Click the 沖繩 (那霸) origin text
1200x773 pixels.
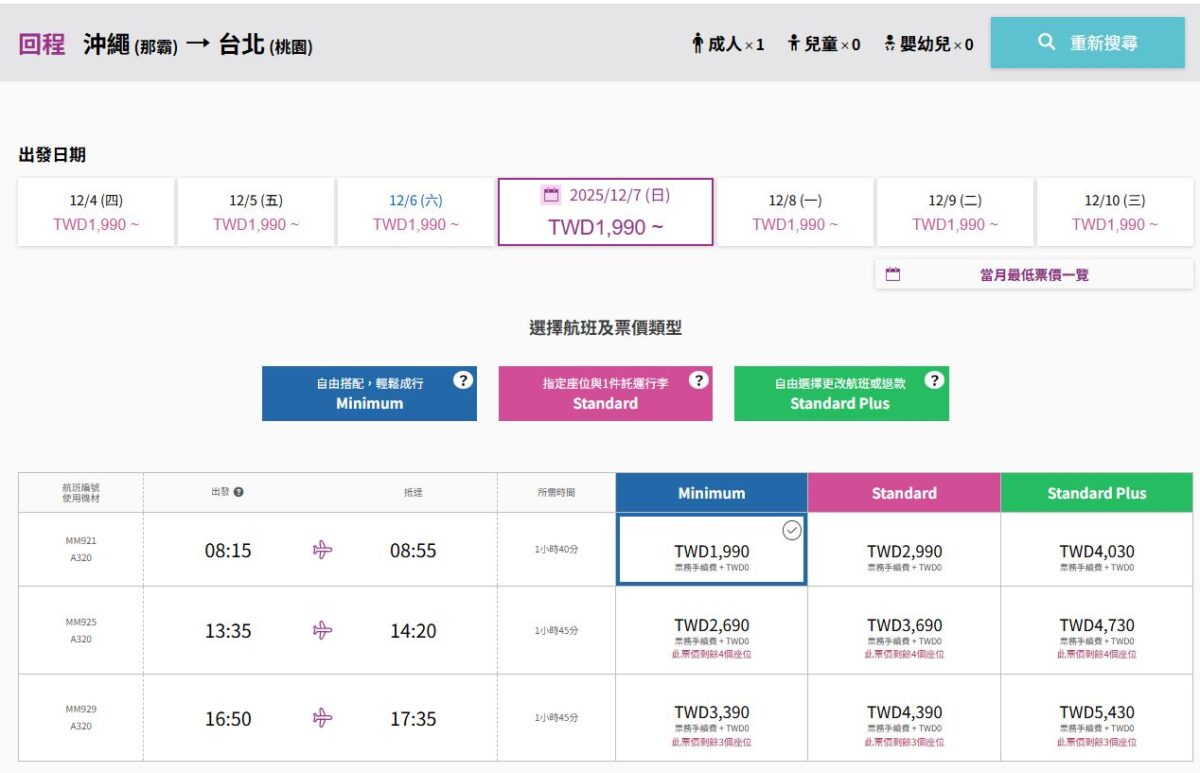click(x=130, y=45)
